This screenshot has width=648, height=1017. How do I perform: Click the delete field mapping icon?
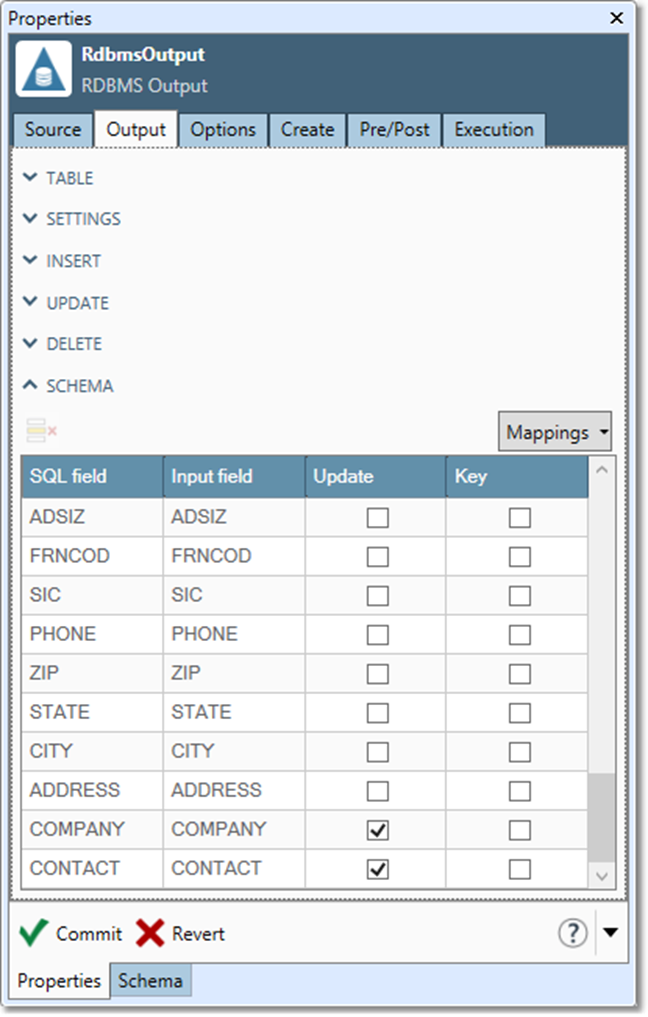coord(40,431)
